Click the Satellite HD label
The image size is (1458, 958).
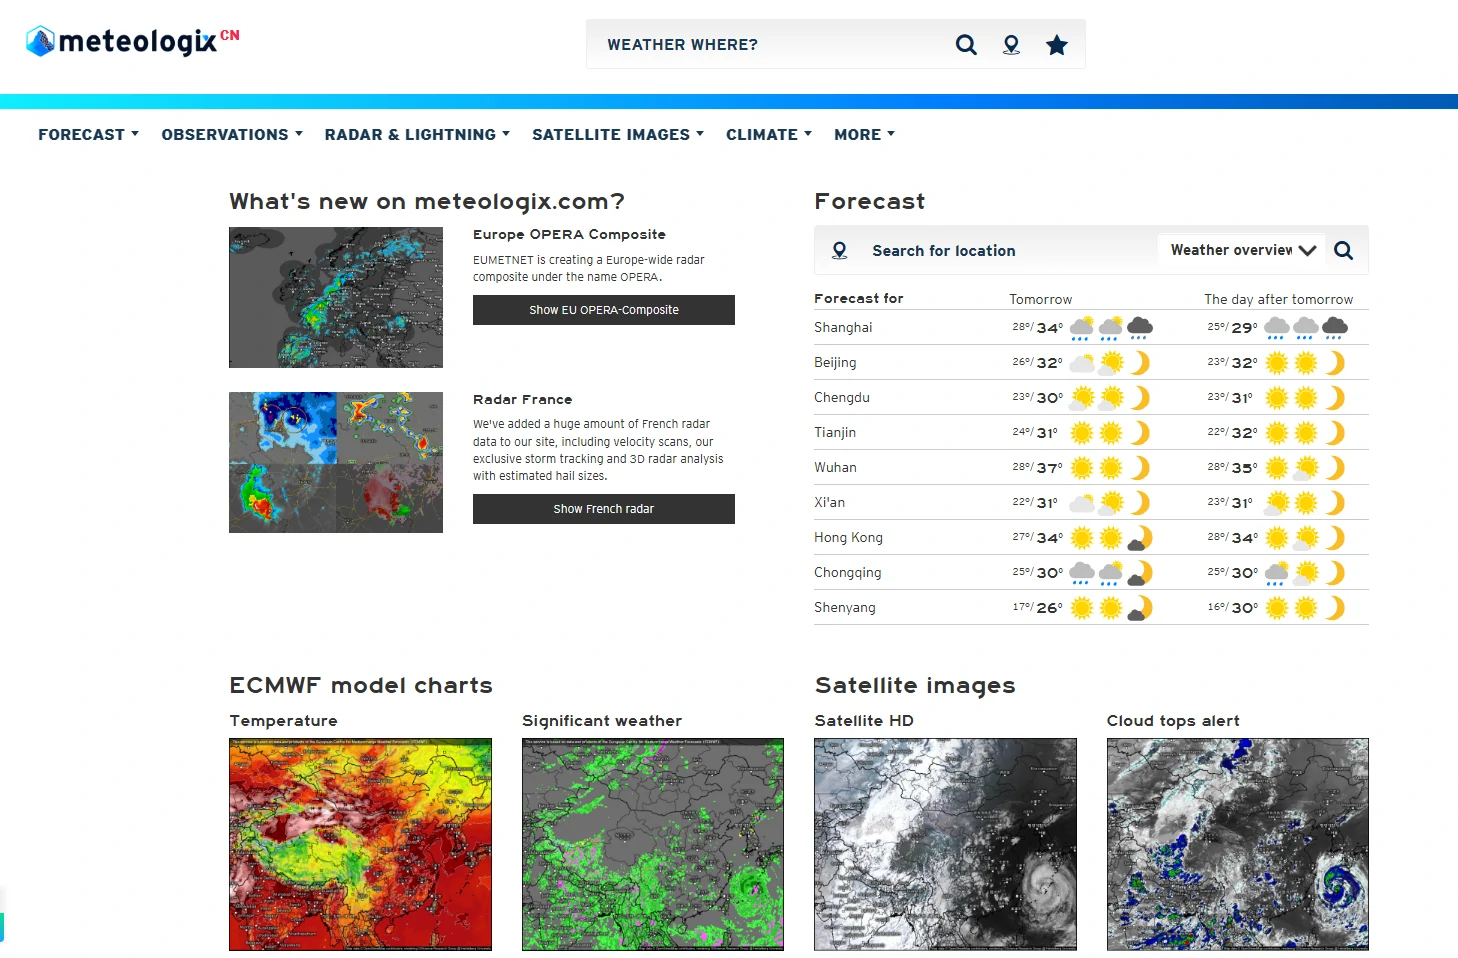click(x=864, y=720)
